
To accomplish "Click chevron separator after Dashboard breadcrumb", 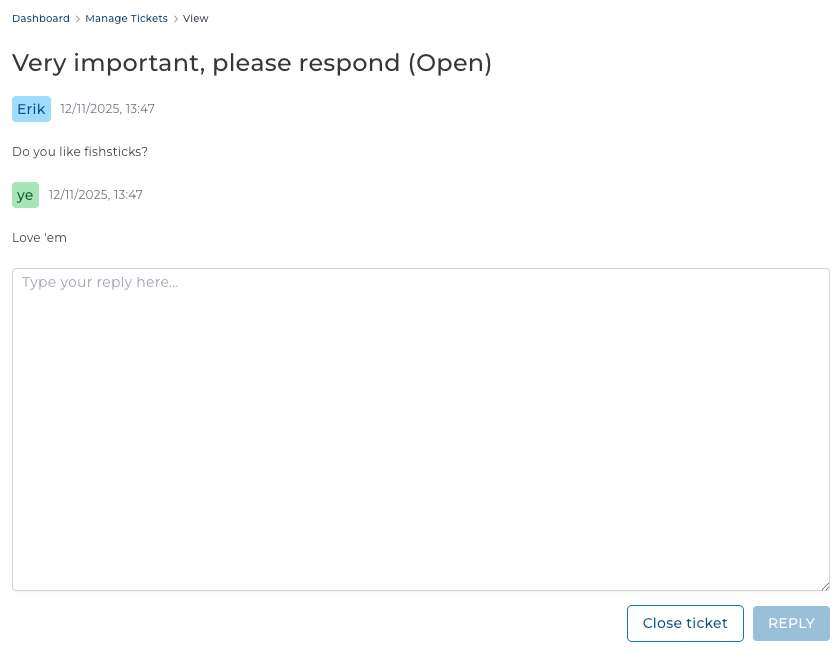I will (x=78, y=19).
